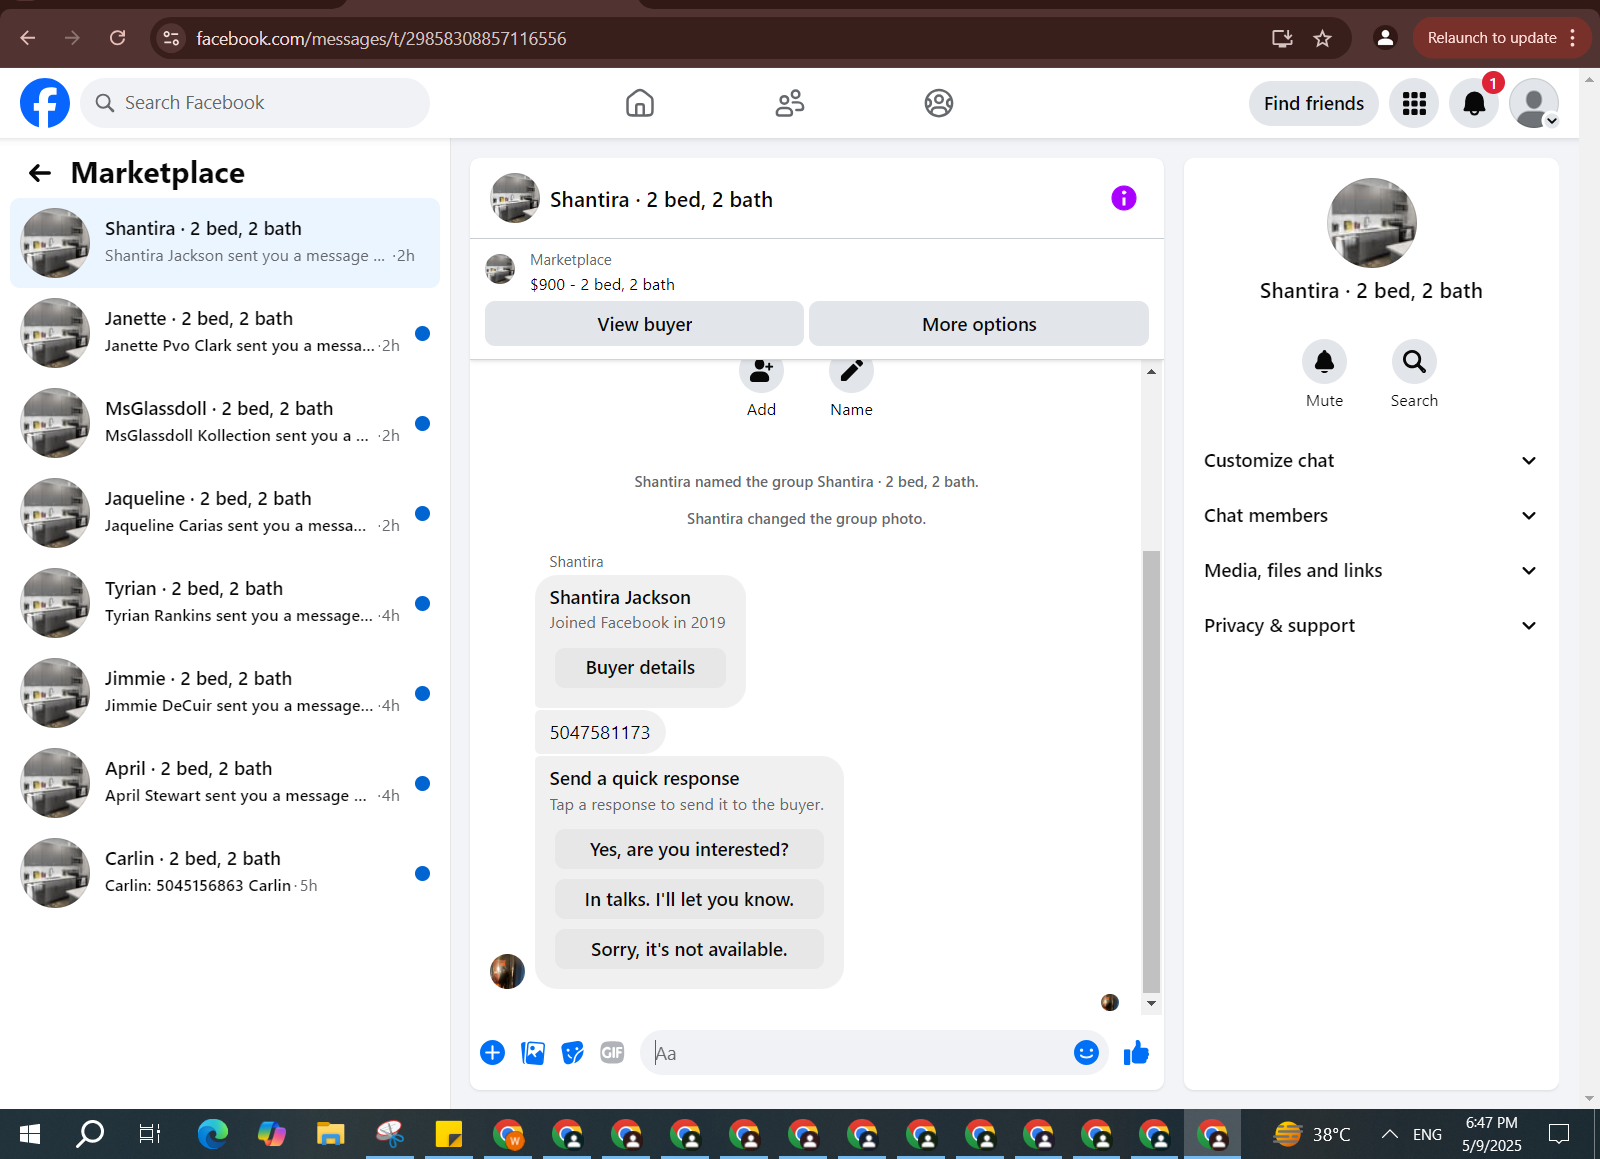Click the Name edit pencil icon
Viewport: 1600px width, 1159px height.
[x=851, y=372]
